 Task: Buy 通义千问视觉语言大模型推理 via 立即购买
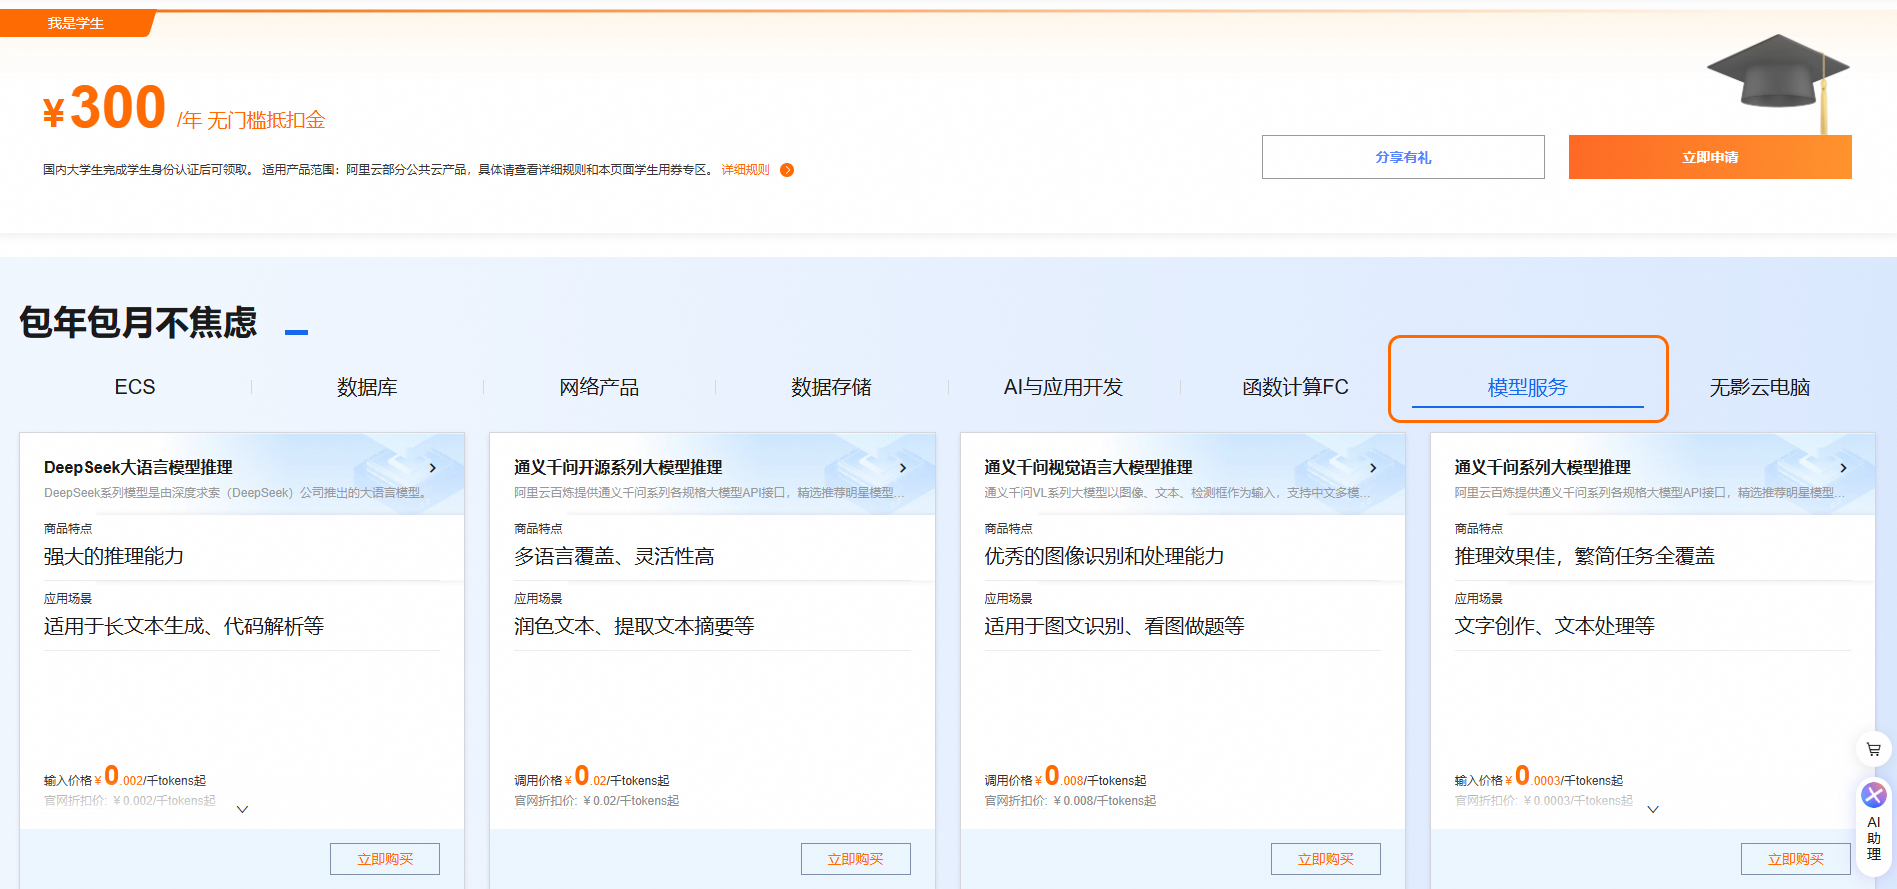(x=1325, y=859)
